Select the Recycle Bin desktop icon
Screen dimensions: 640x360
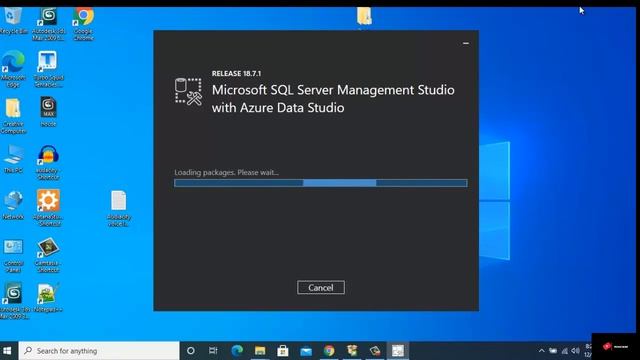(13, 21)
